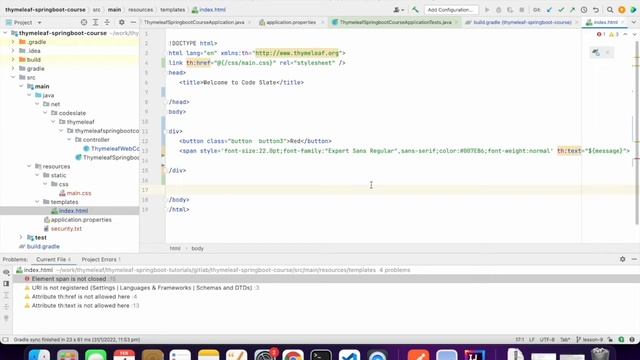Viewport: 640px width, 360px height.
Task: Click the Build project hammer icon
Action: click(415, 10)
